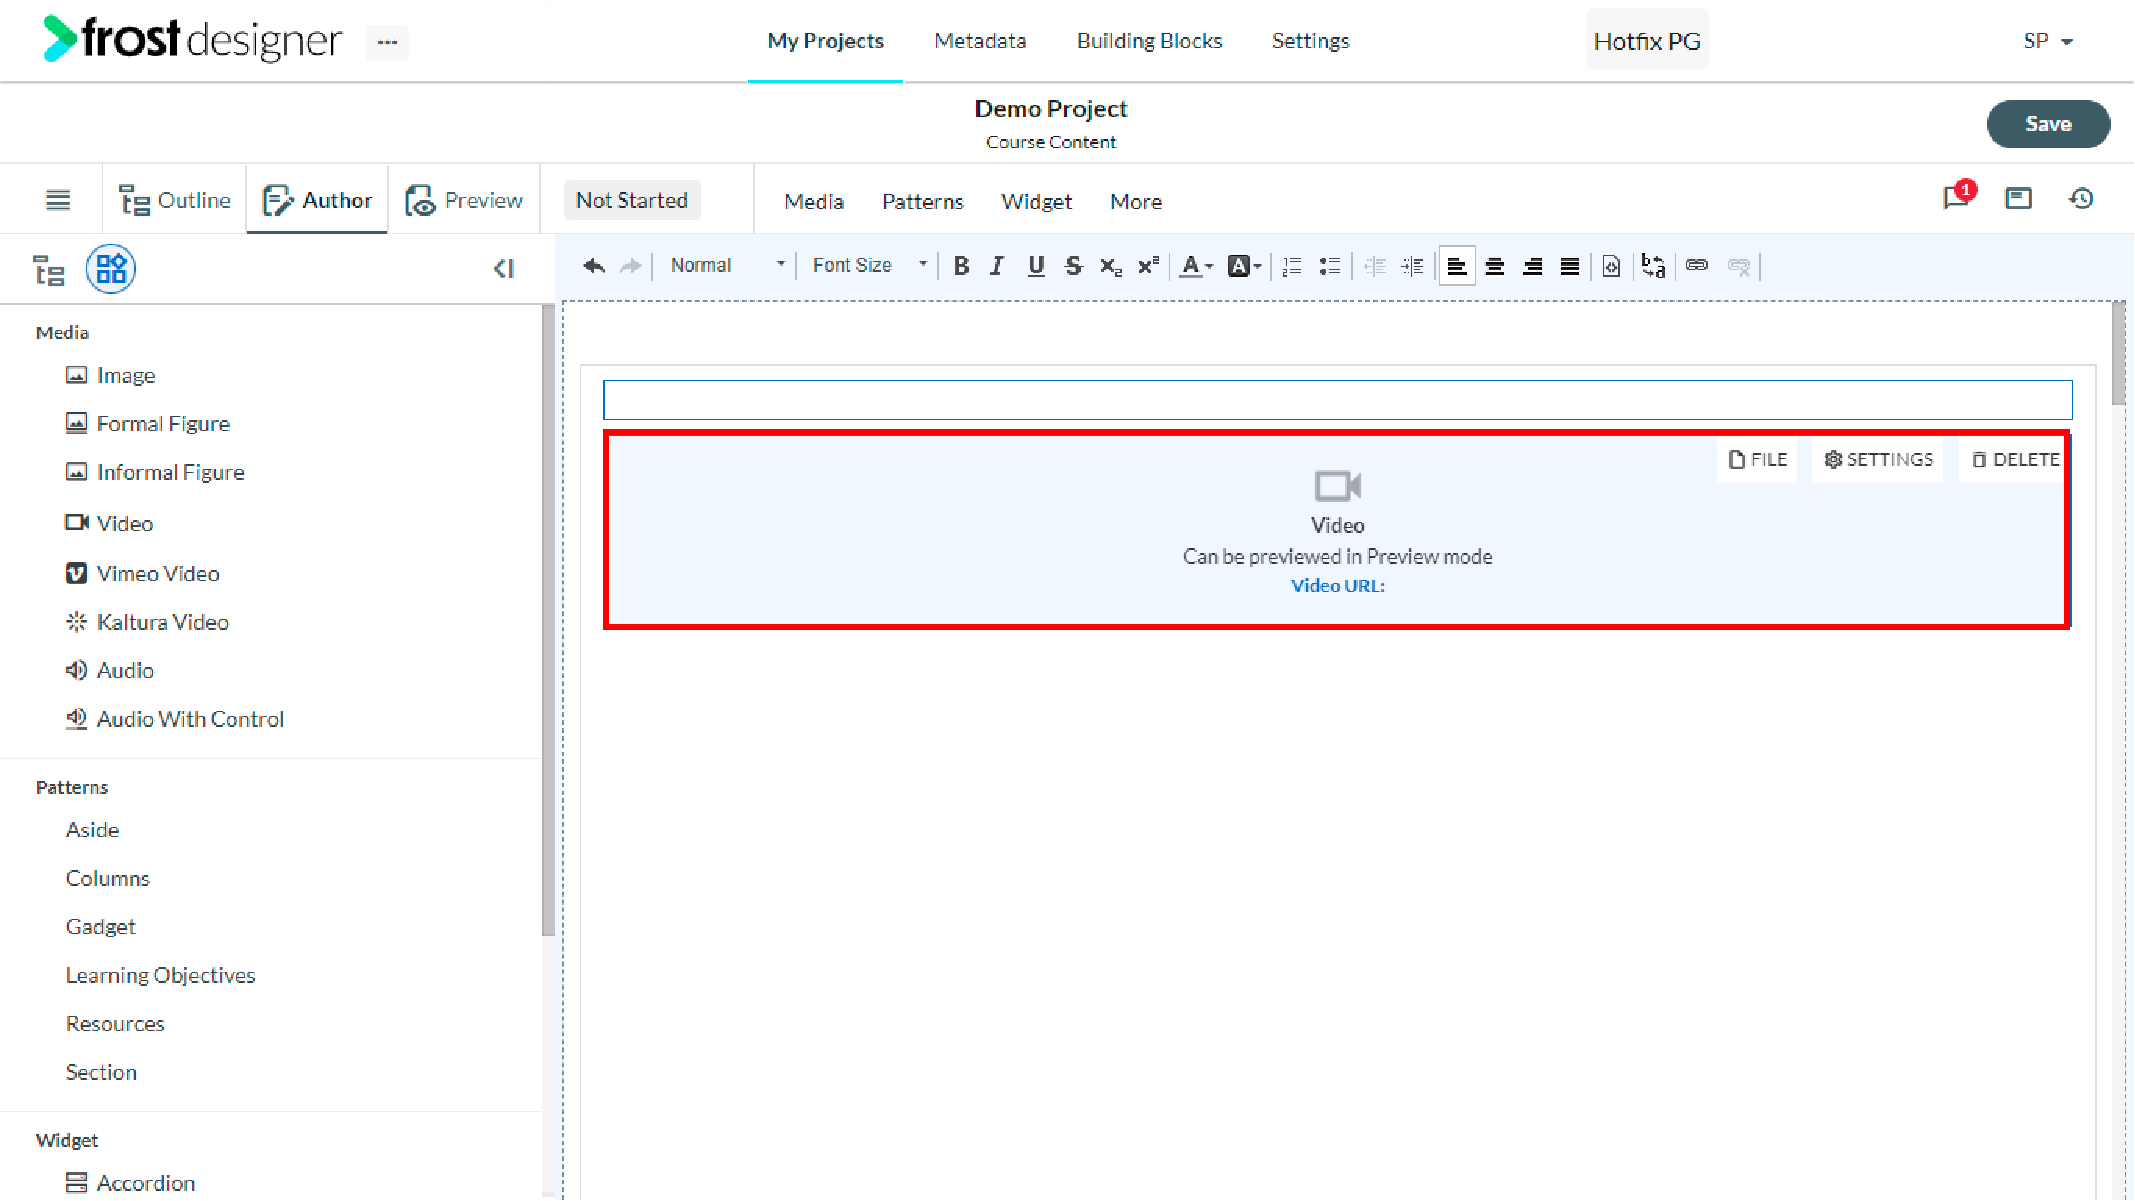The height and width of the screenshot is (1201, 2135).
Task: Click the empty text field above video
Action: (1337, 400)
